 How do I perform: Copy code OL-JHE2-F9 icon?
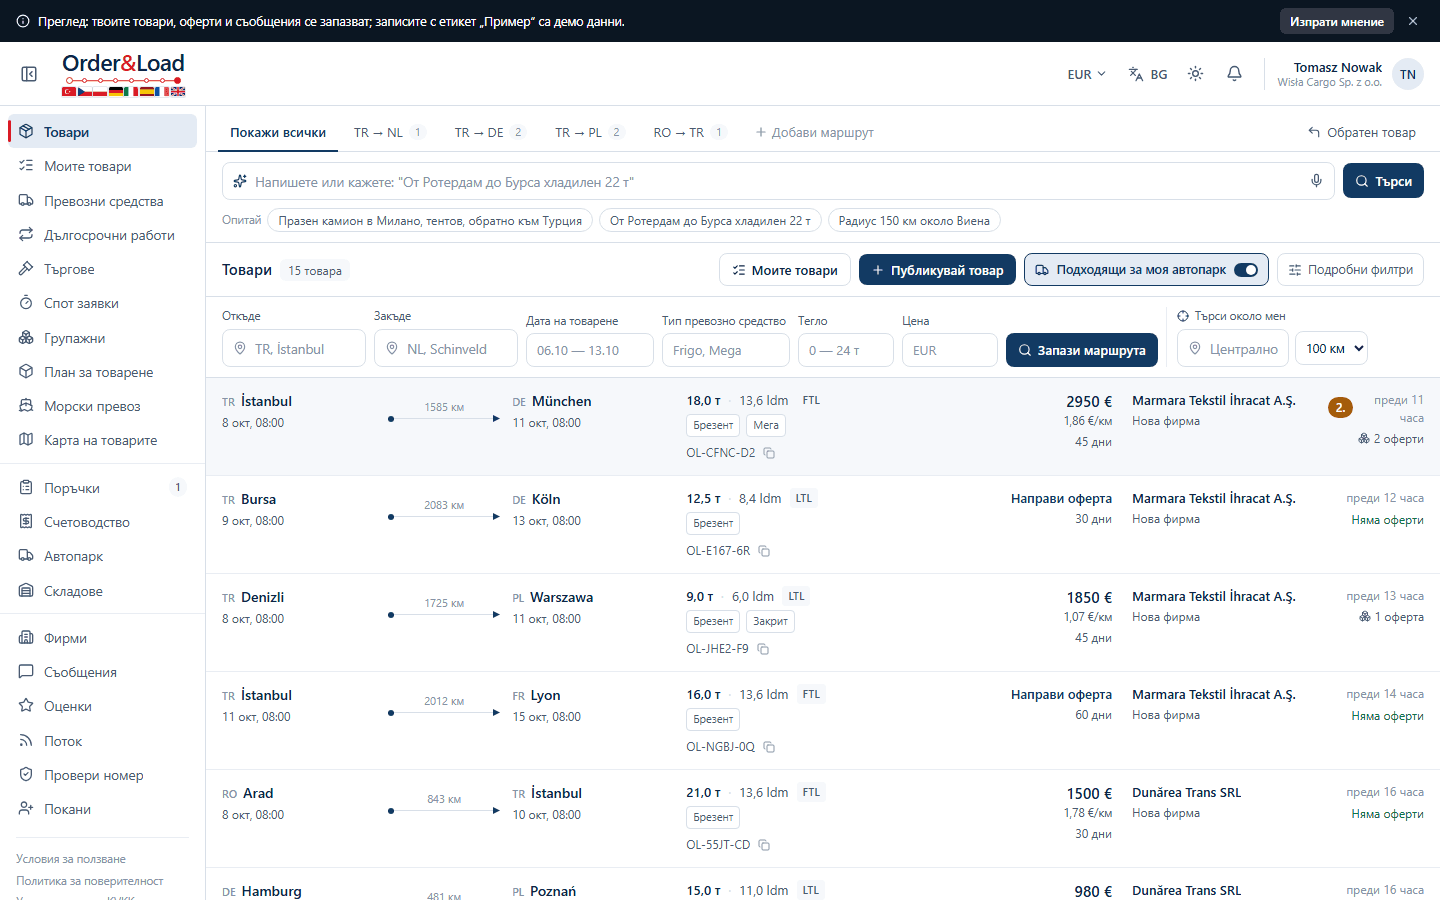(763, 649)
